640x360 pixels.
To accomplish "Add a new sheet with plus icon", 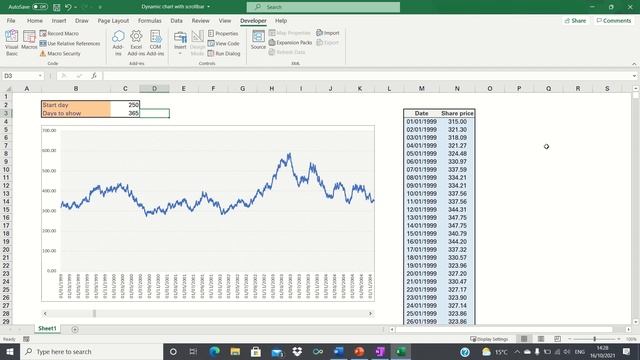I will [75, 329].
